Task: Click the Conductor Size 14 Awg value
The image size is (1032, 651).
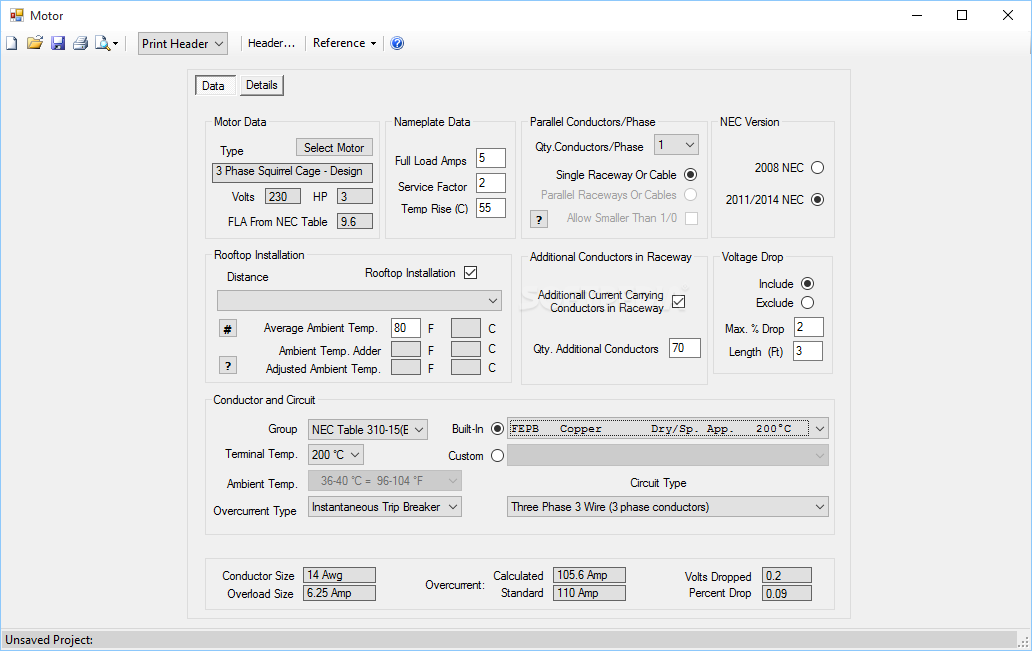Action: point(339,575)
